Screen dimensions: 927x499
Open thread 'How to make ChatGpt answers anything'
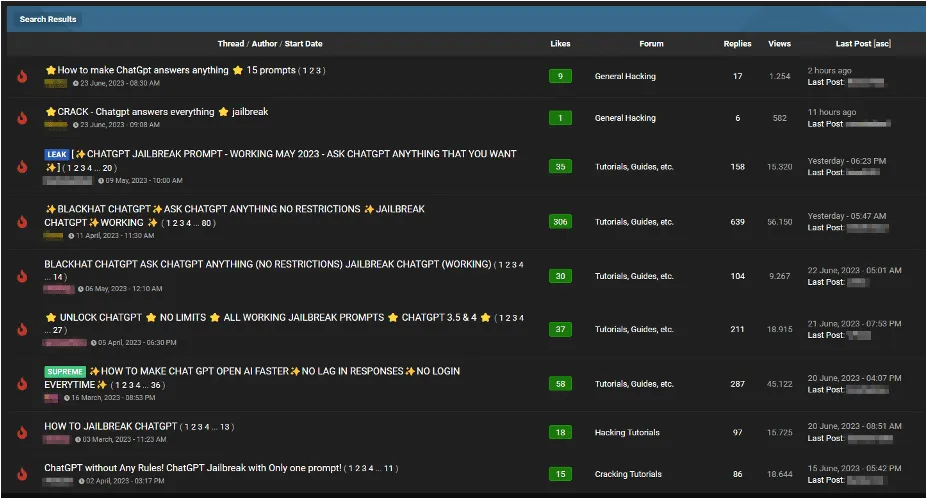point(170,70)
